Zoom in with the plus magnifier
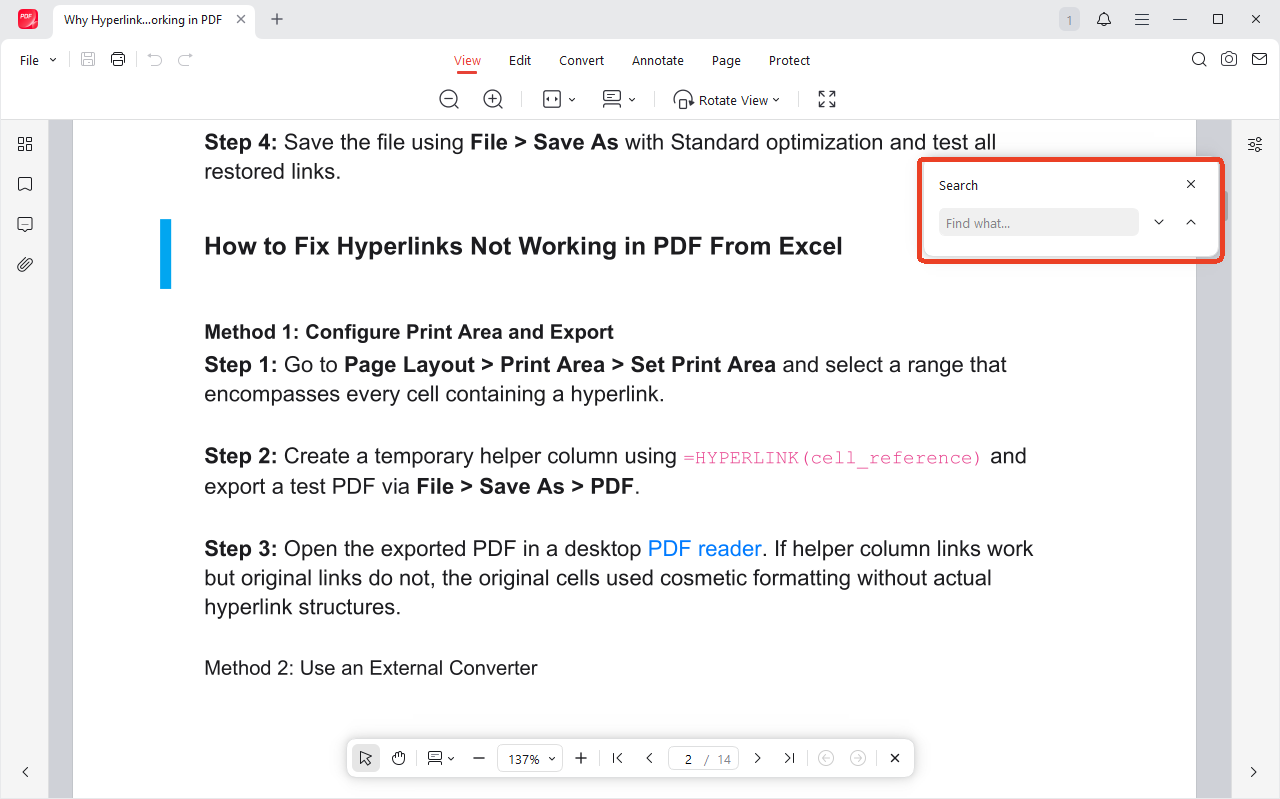The height and width of the screenshot is (799, 1280). click(493, 99)
